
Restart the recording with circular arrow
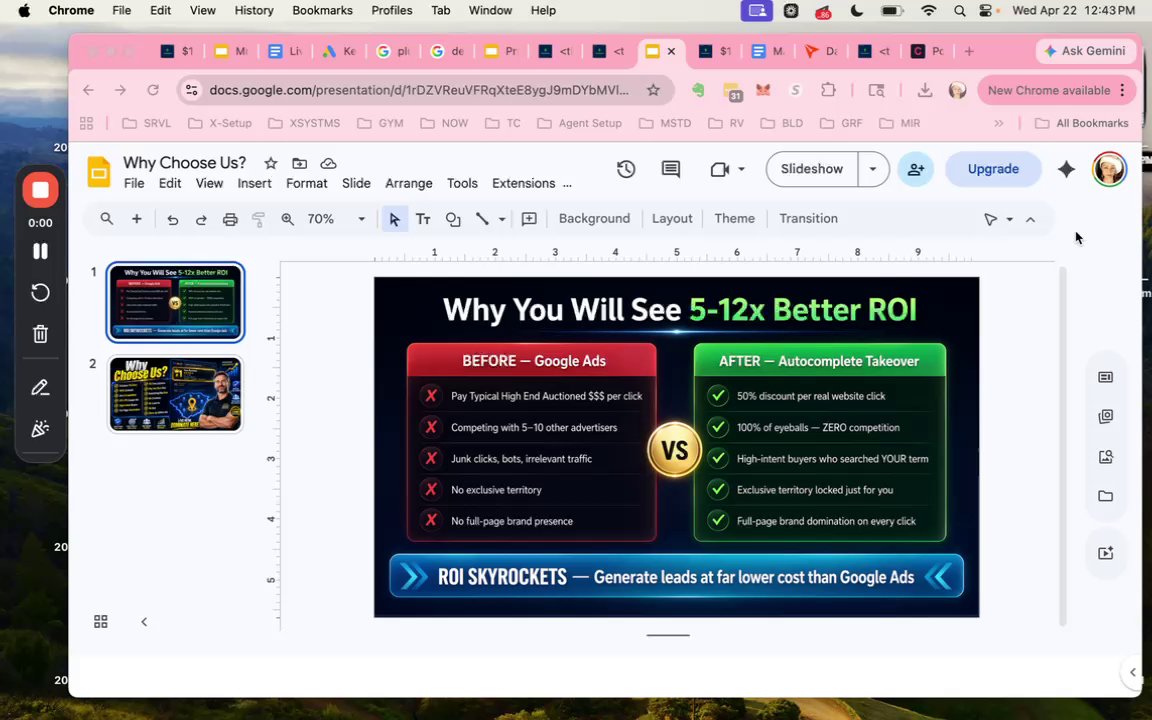pos(40,292)
